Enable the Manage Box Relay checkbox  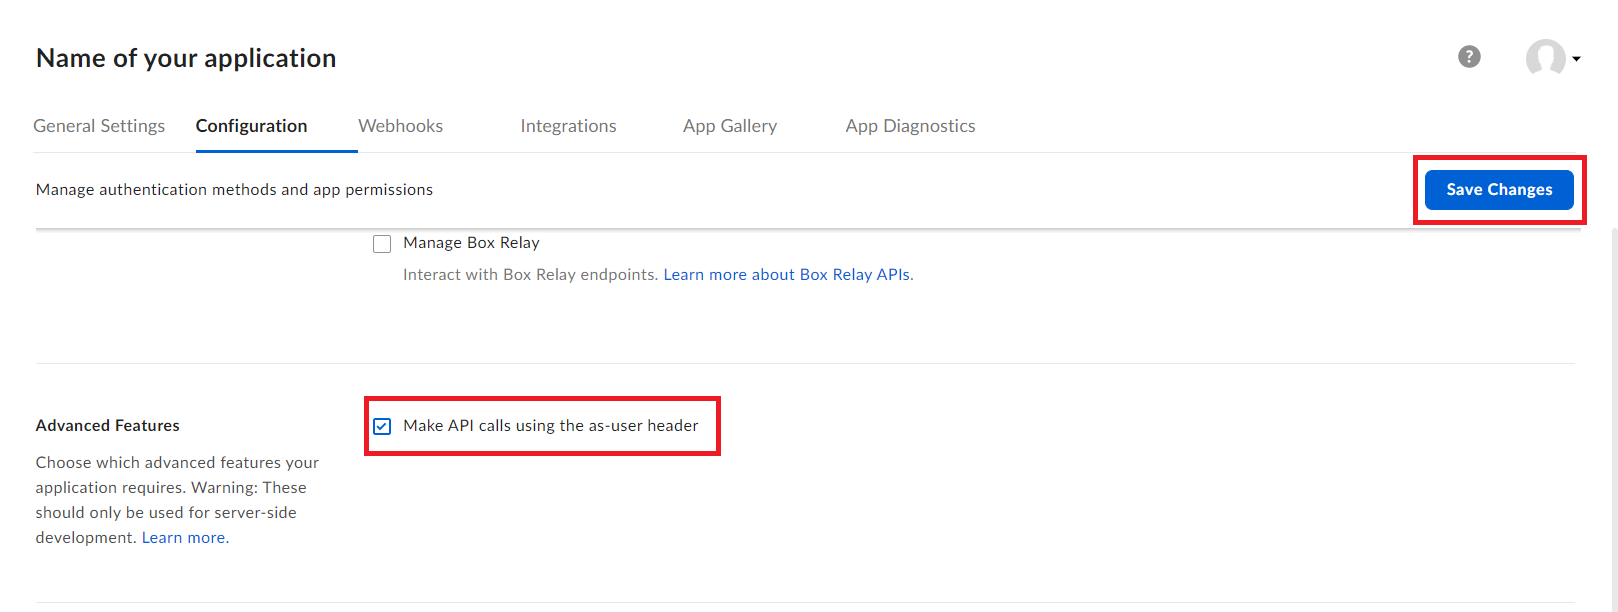(x=382, y=244)
